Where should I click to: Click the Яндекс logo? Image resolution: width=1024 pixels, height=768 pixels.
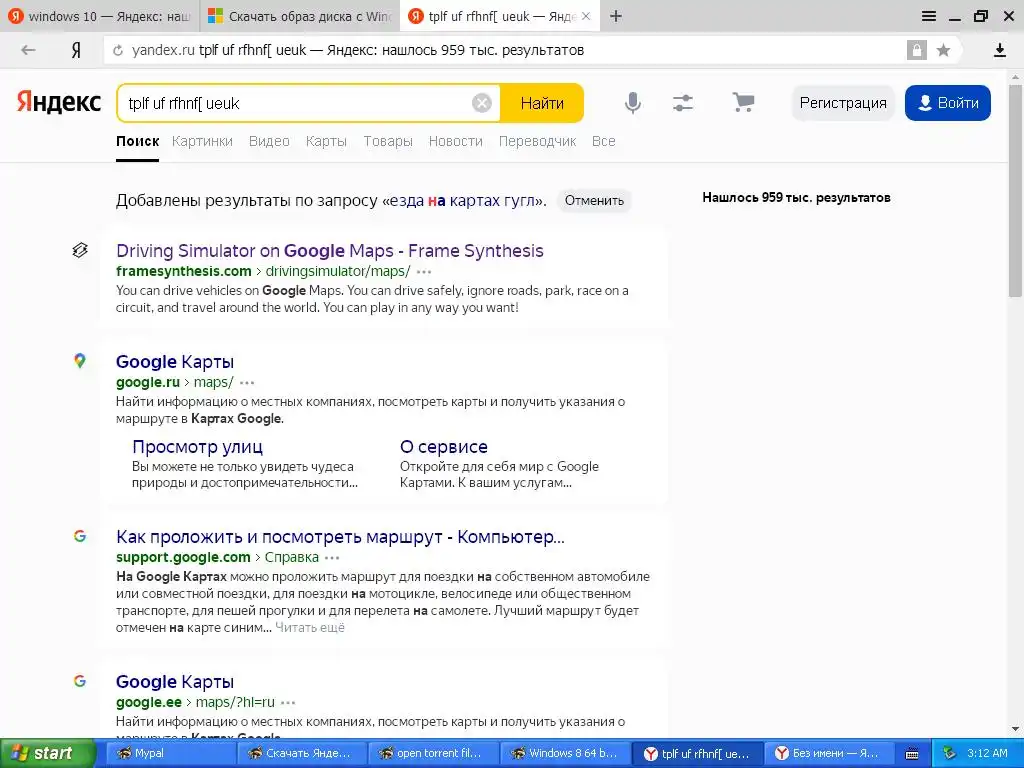pyautogui.click(x=59, y=103)
